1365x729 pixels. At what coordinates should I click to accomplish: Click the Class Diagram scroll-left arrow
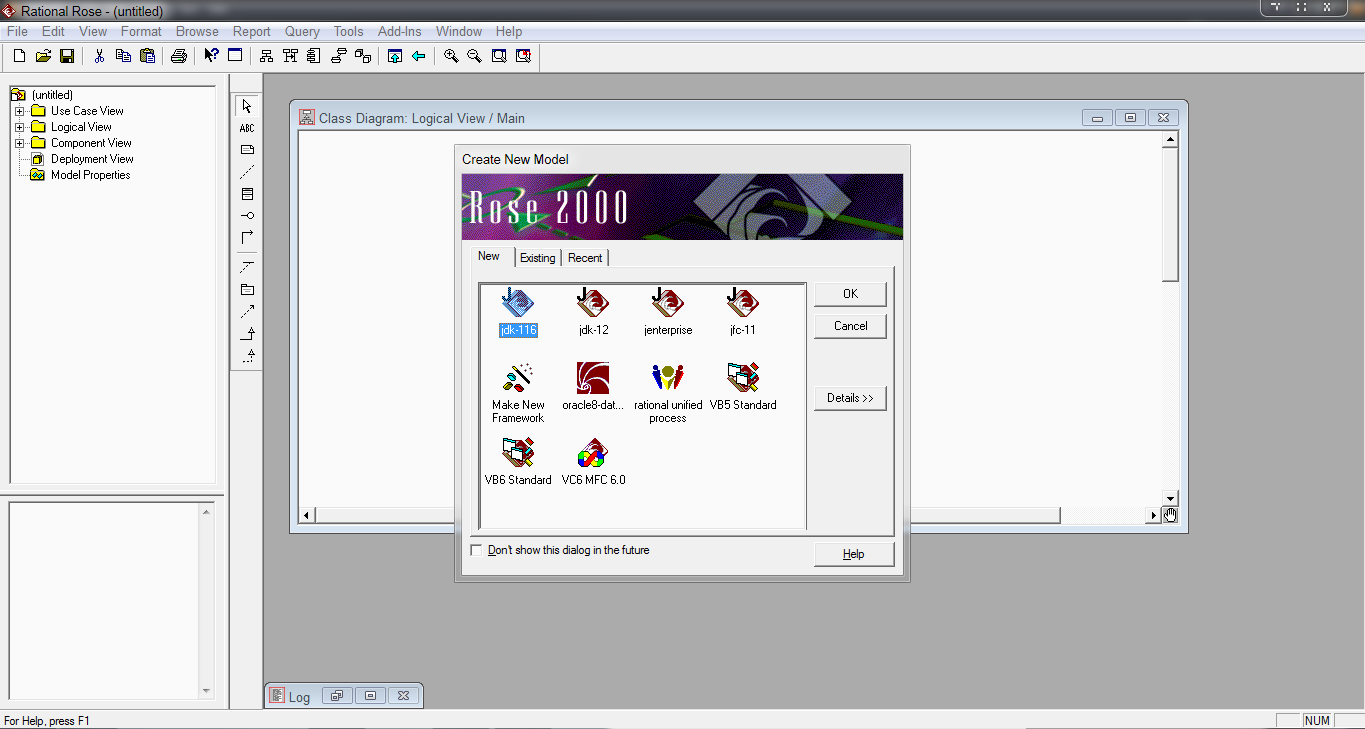tap(307, 515)
